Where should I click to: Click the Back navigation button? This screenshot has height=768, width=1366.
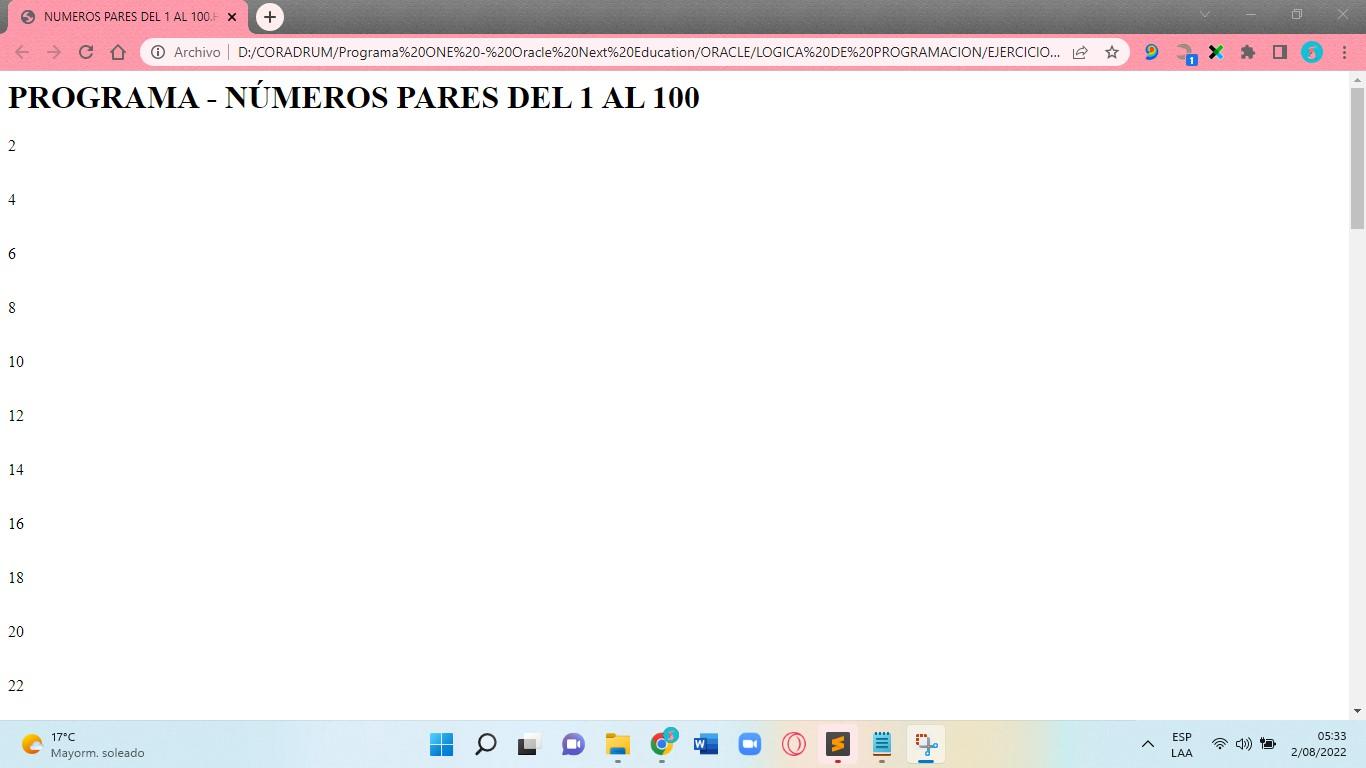pyautogui.click(x=21, y=51)
